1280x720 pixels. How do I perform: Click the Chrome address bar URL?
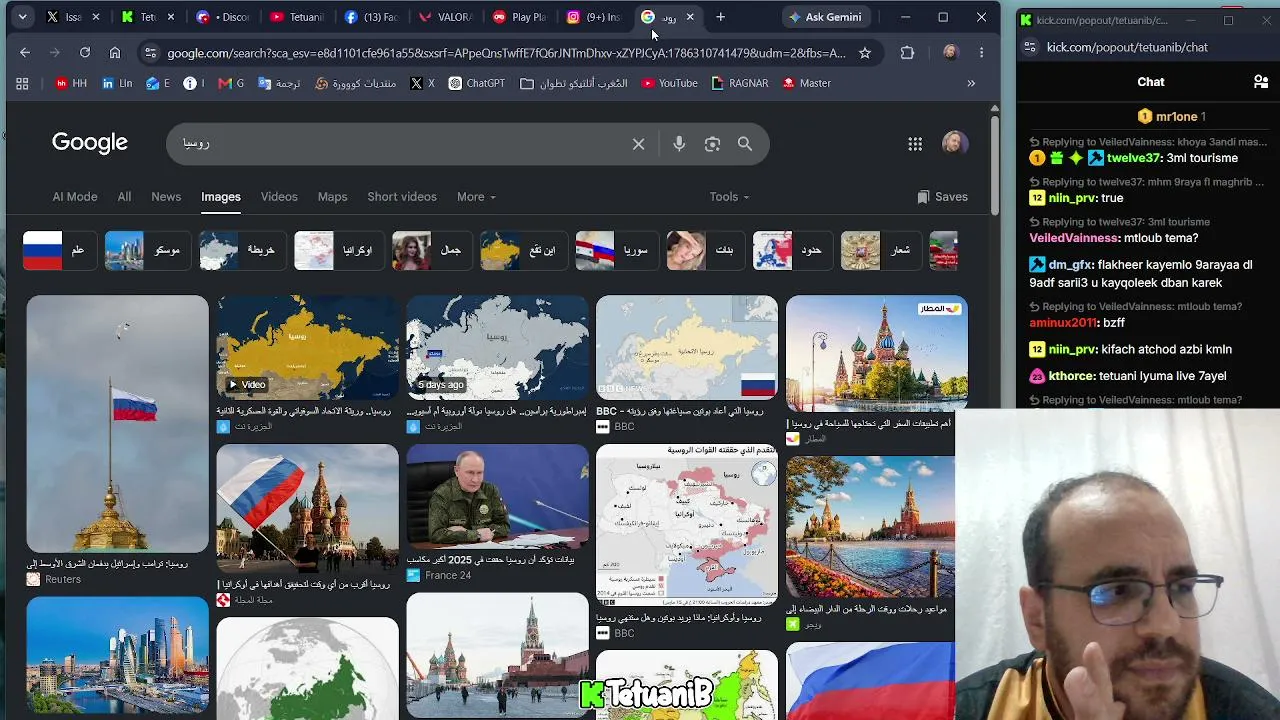(506, 53)
